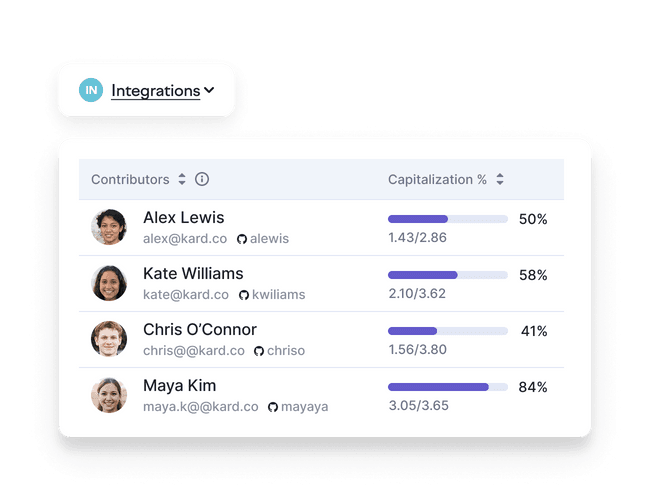Screen dimensions: 650x500
Task: Click Chris O'Connor's avatar photo
Action: click(x=109, y=339)
